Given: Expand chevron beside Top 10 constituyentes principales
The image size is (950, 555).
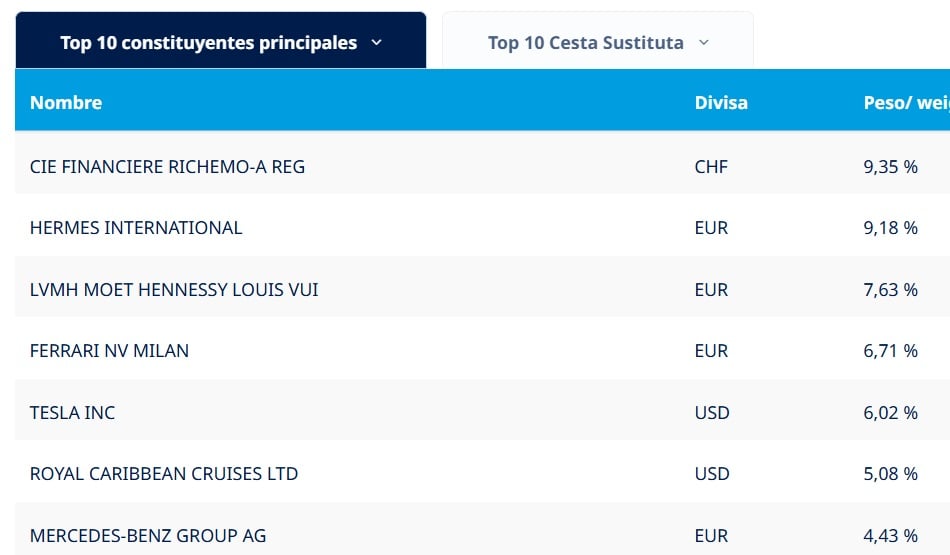Looking at the screenshot, I should [x=377, y=42].
